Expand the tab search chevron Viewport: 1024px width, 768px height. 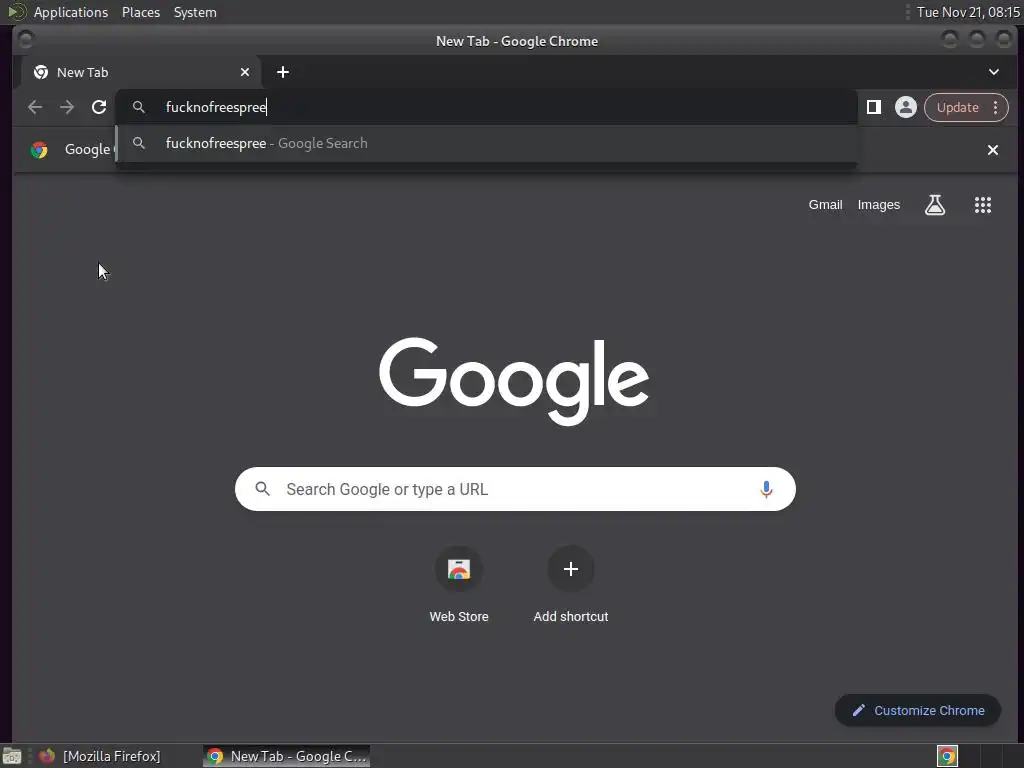point(993,72)
